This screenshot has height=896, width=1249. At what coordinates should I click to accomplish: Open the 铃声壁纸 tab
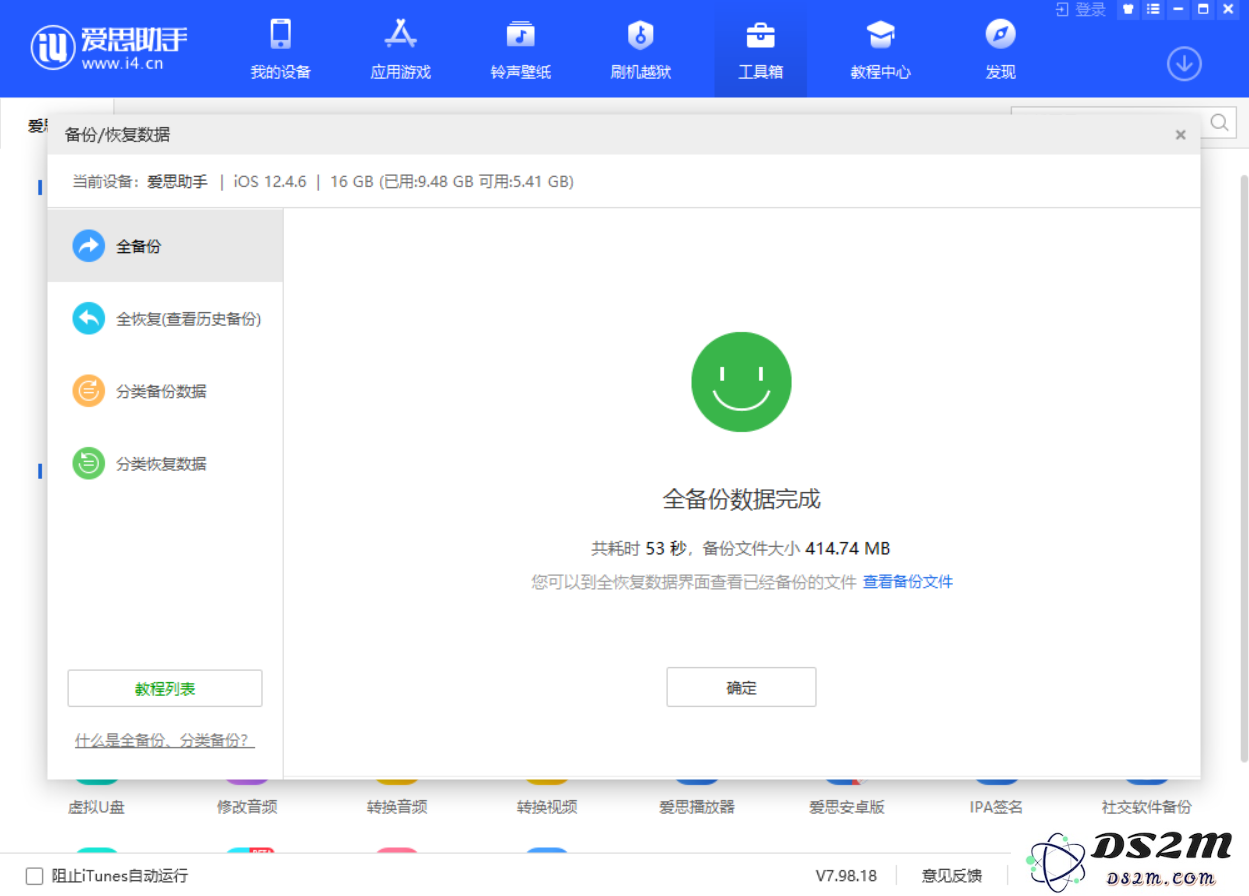point(520,48)
